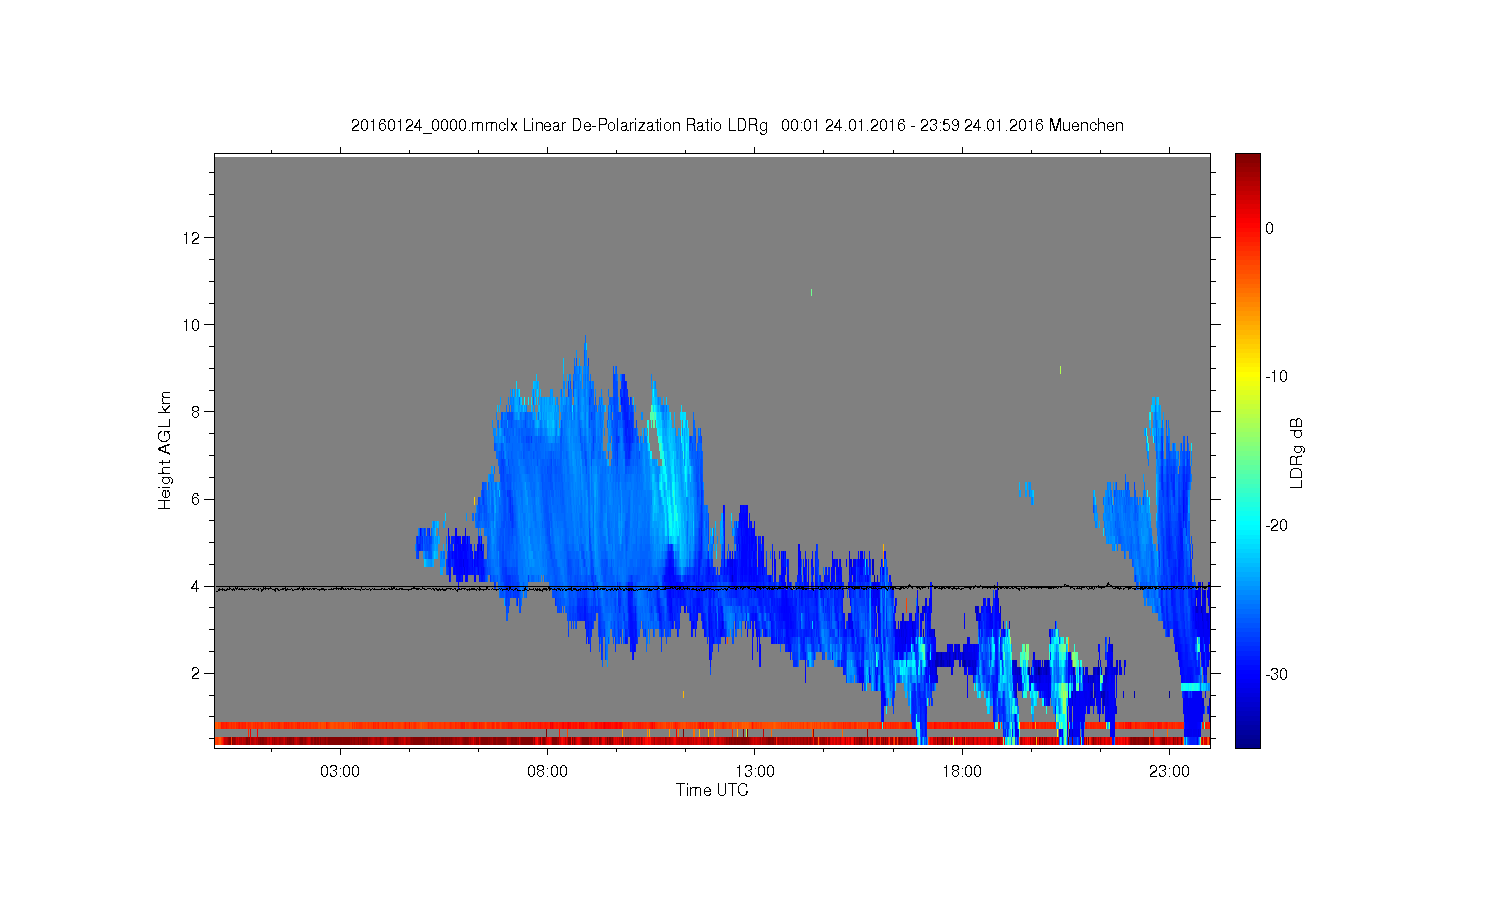Click the height tick label 6
The image size is (1500, 900).
pos(197,499)
